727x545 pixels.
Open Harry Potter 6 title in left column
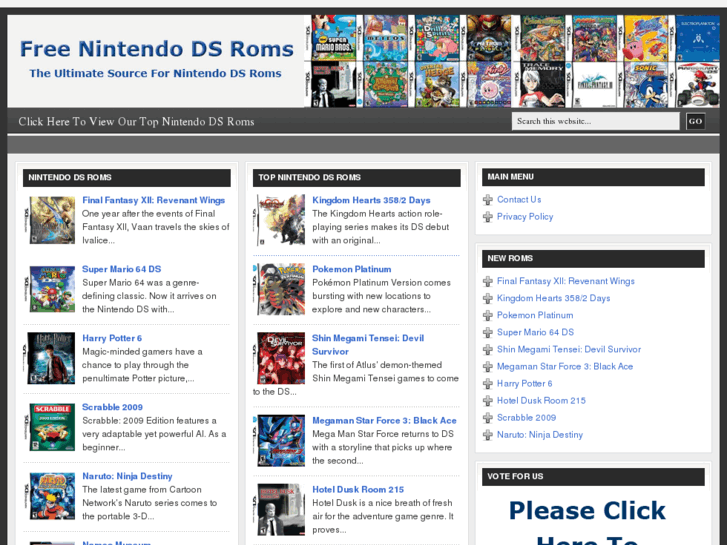click(112, 338)
